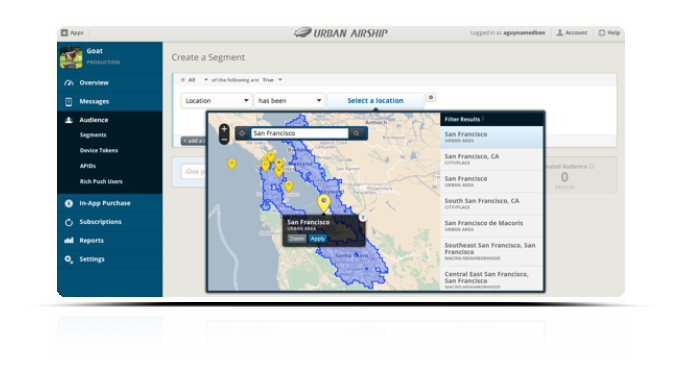Close the San Francisco map popup
This screenshot has height=375, width=680.
[x=363, y=217]
